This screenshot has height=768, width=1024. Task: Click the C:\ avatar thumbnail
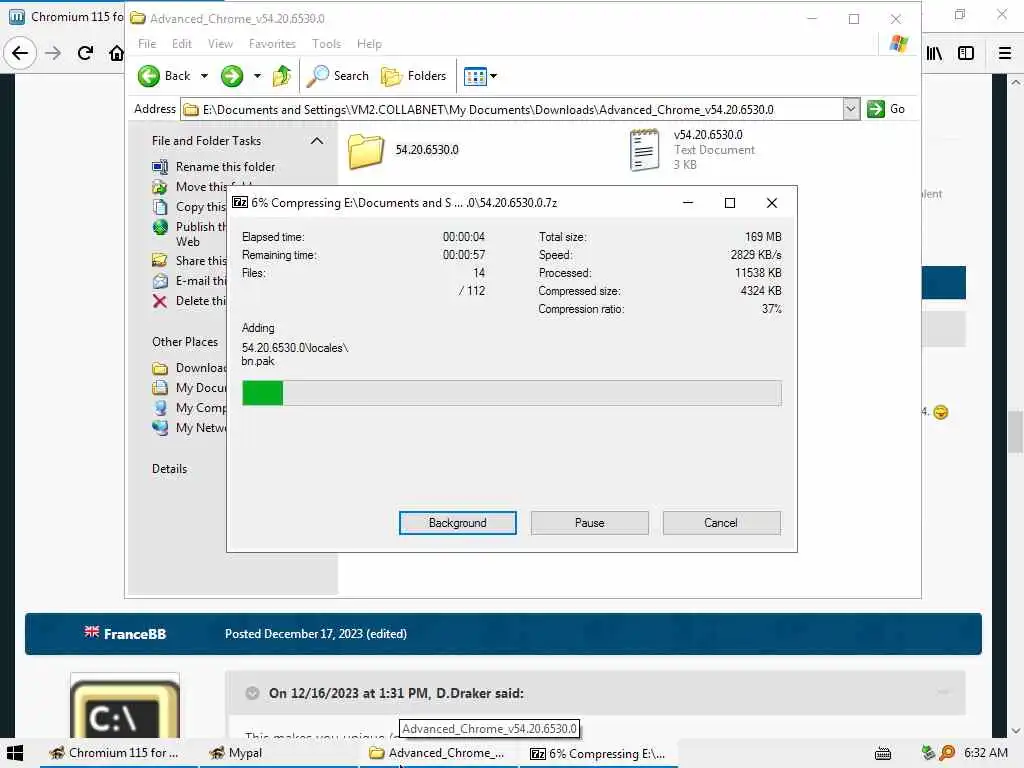pos(125,707)
